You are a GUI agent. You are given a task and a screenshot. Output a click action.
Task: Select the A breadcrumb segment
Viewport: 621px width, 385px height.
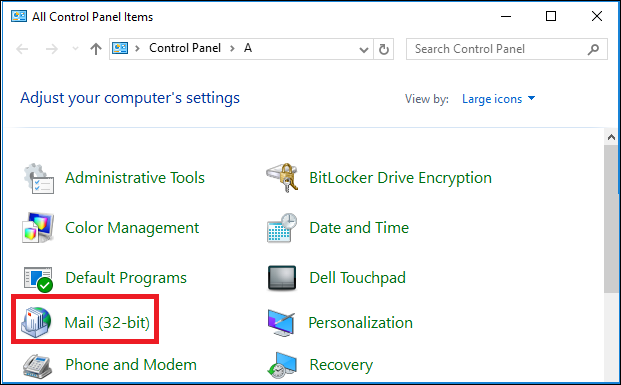tap(248, 48)
